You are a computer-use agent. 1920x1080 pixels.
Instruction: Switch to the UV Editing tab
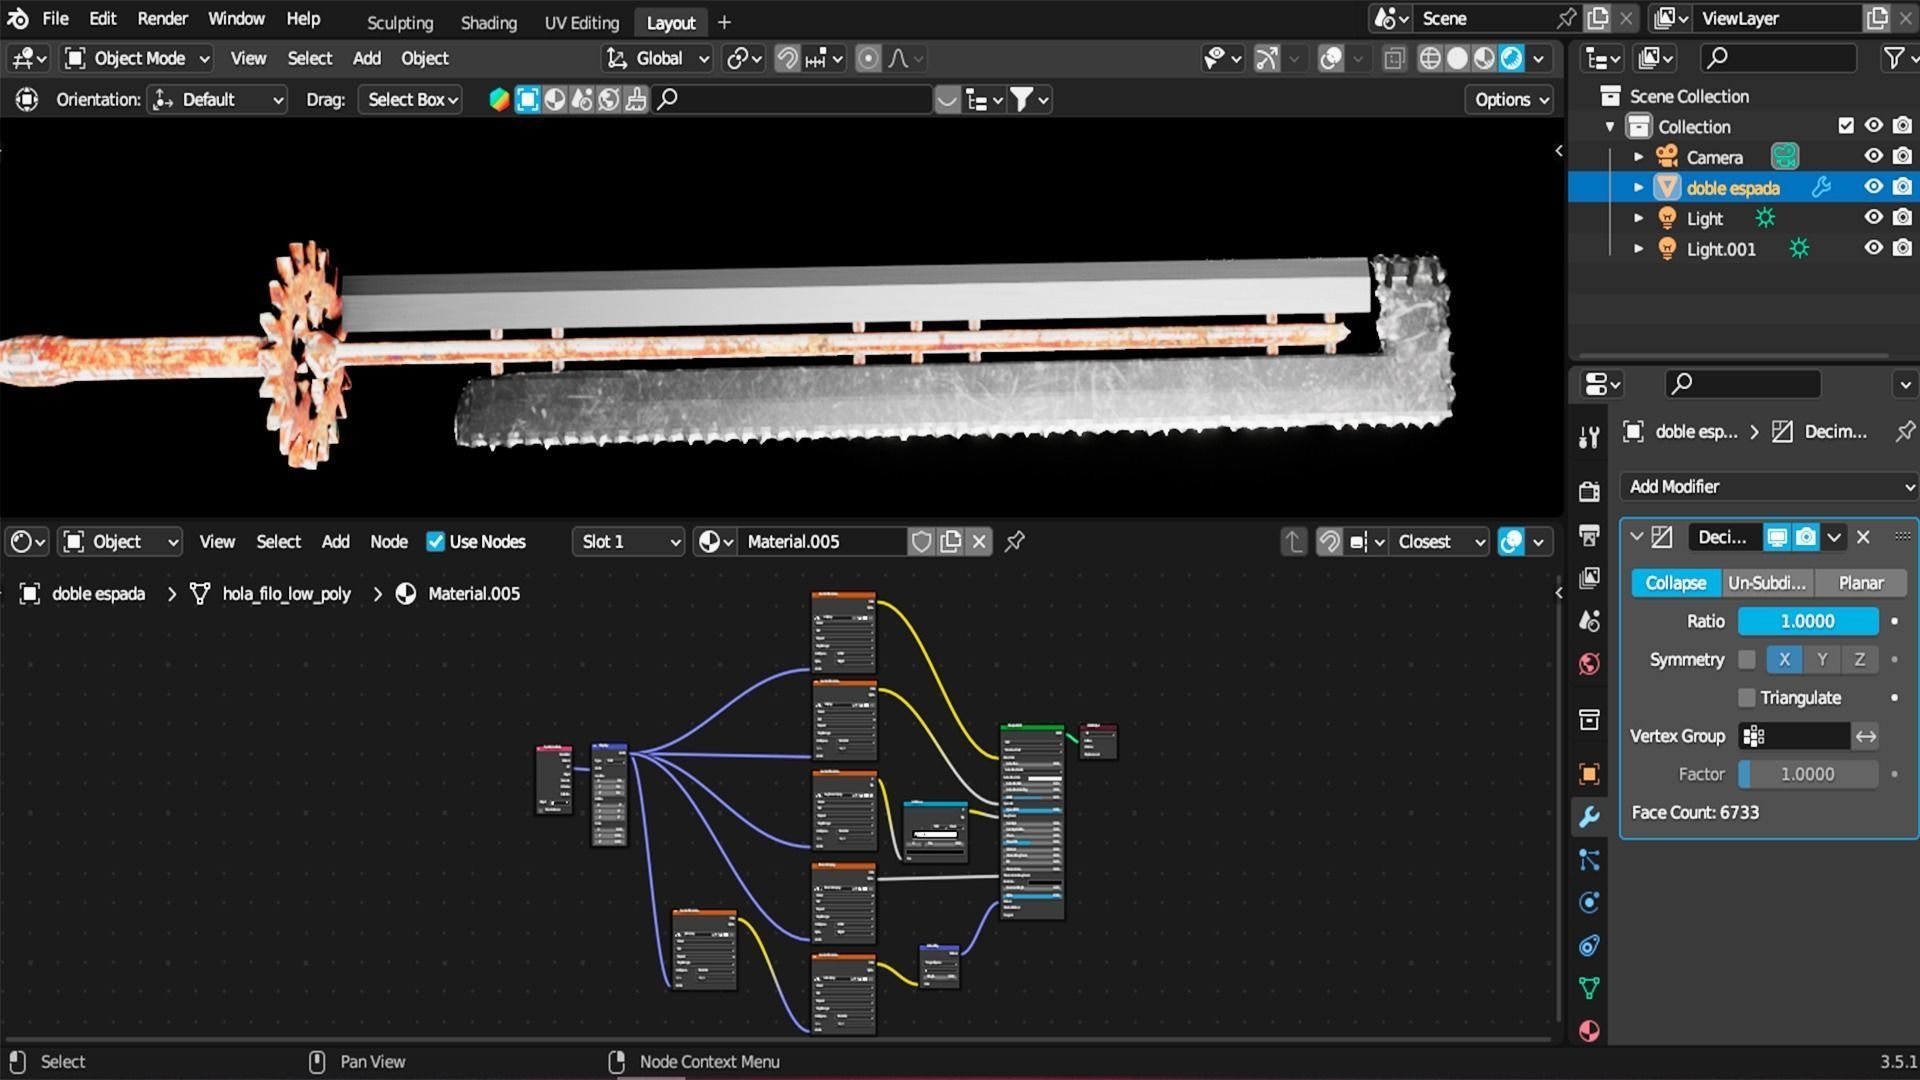point(581,22)
